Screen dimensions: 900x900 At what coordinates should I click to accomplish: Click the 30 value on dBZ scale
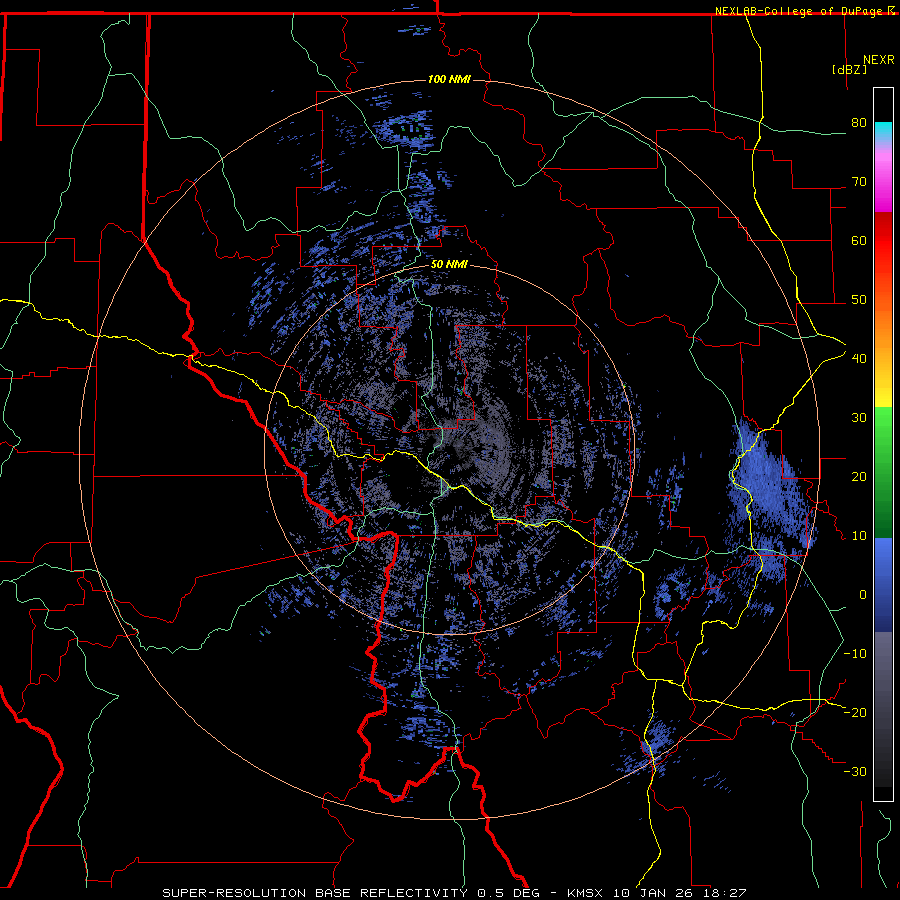click(x=859, y=417)
